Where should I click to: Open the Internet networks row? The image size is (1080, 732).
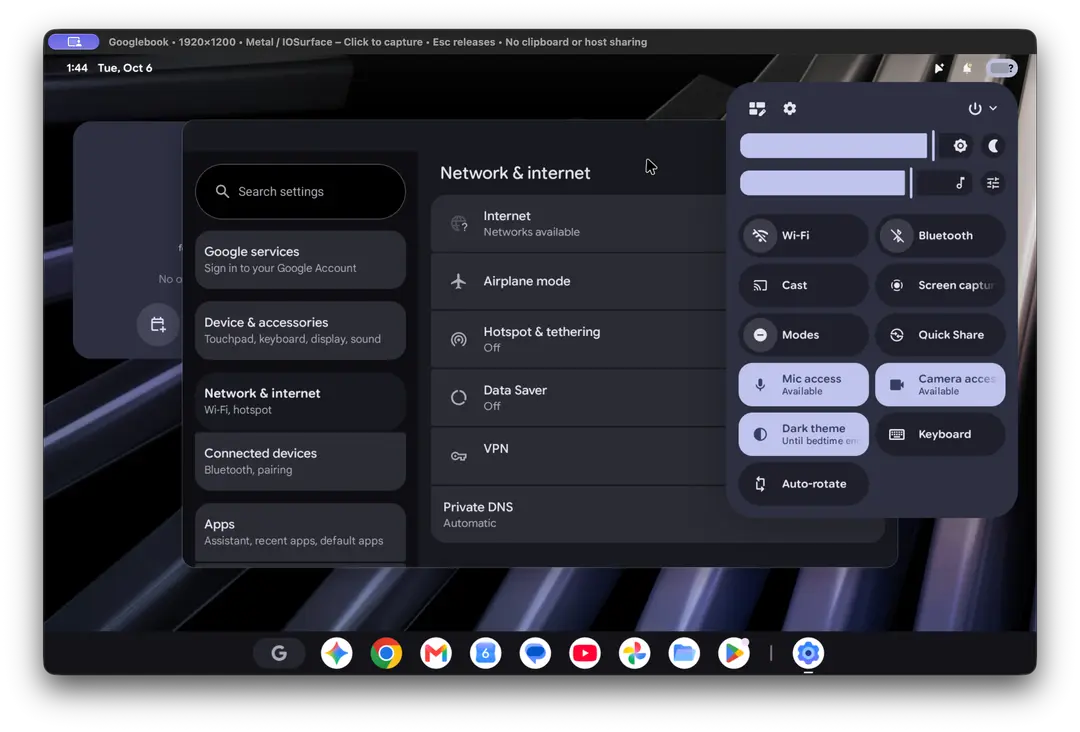pos(579,224)
